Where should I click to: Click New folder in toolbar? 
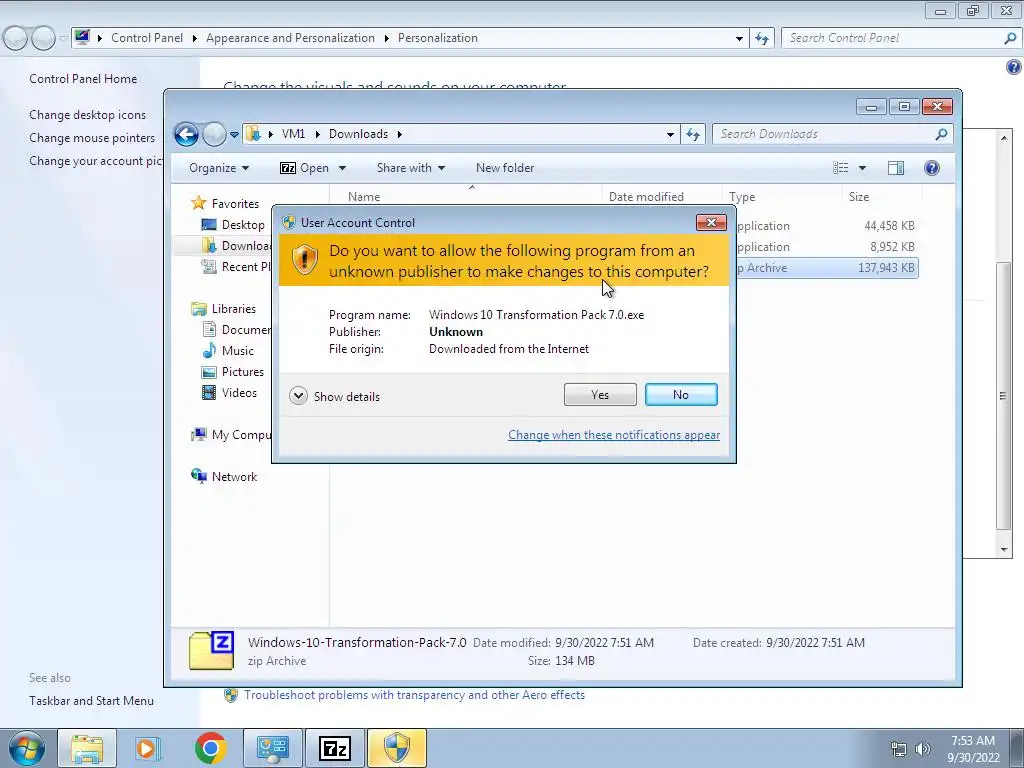tap(505, 168)
